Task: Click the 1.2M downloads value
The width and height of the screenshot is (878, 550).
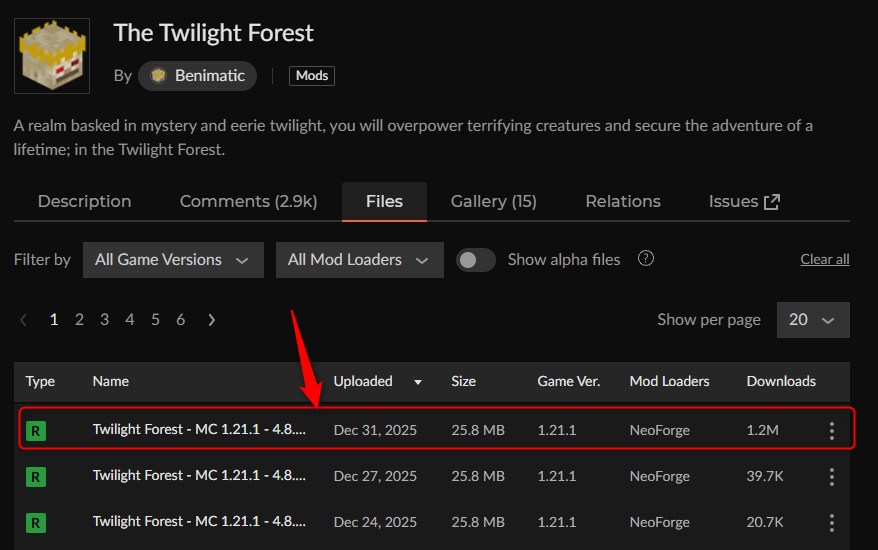Action: tap(763, 430)
